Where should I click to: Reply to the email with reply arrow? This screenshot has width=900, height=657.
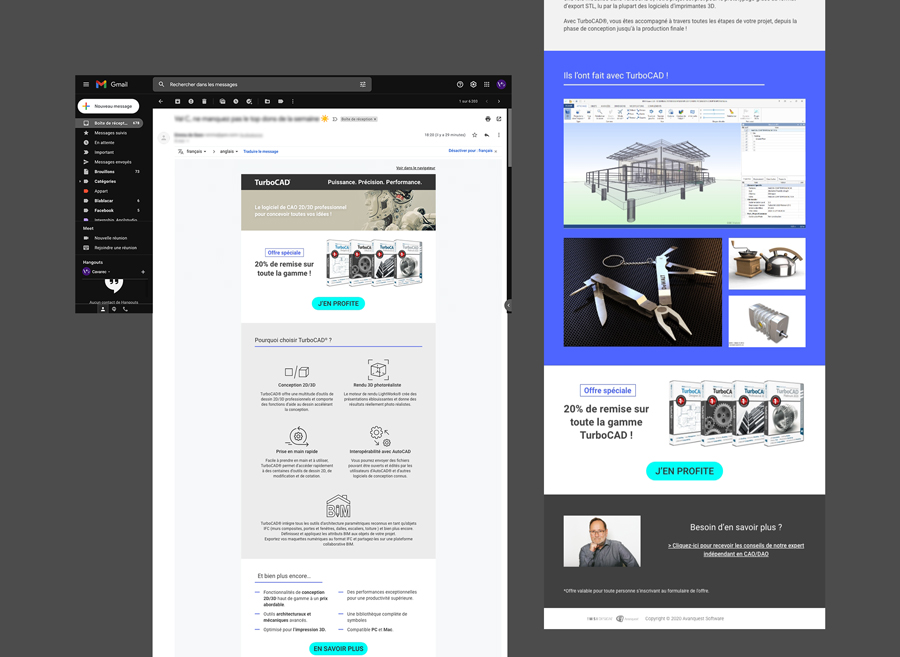pyautogui.click(x=487, y=135)
